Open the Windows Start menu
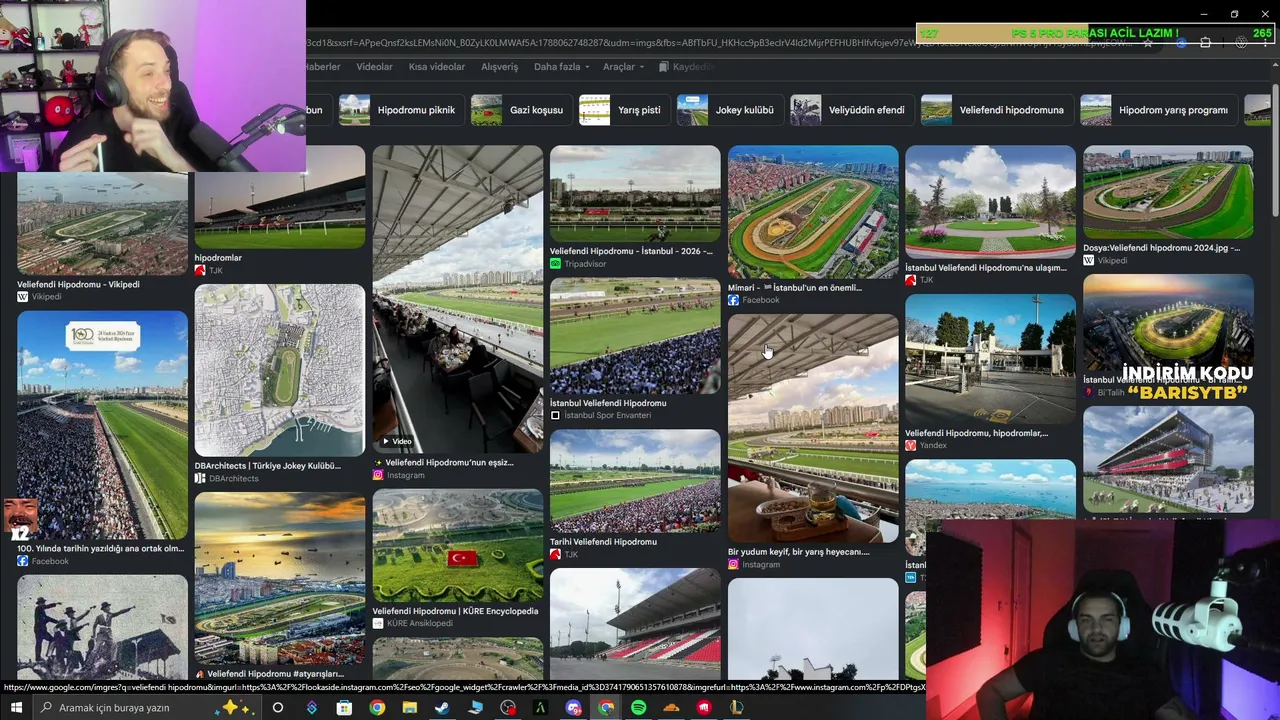The height and width of the screenshot is (720, 1280). [x=16, y=708]
